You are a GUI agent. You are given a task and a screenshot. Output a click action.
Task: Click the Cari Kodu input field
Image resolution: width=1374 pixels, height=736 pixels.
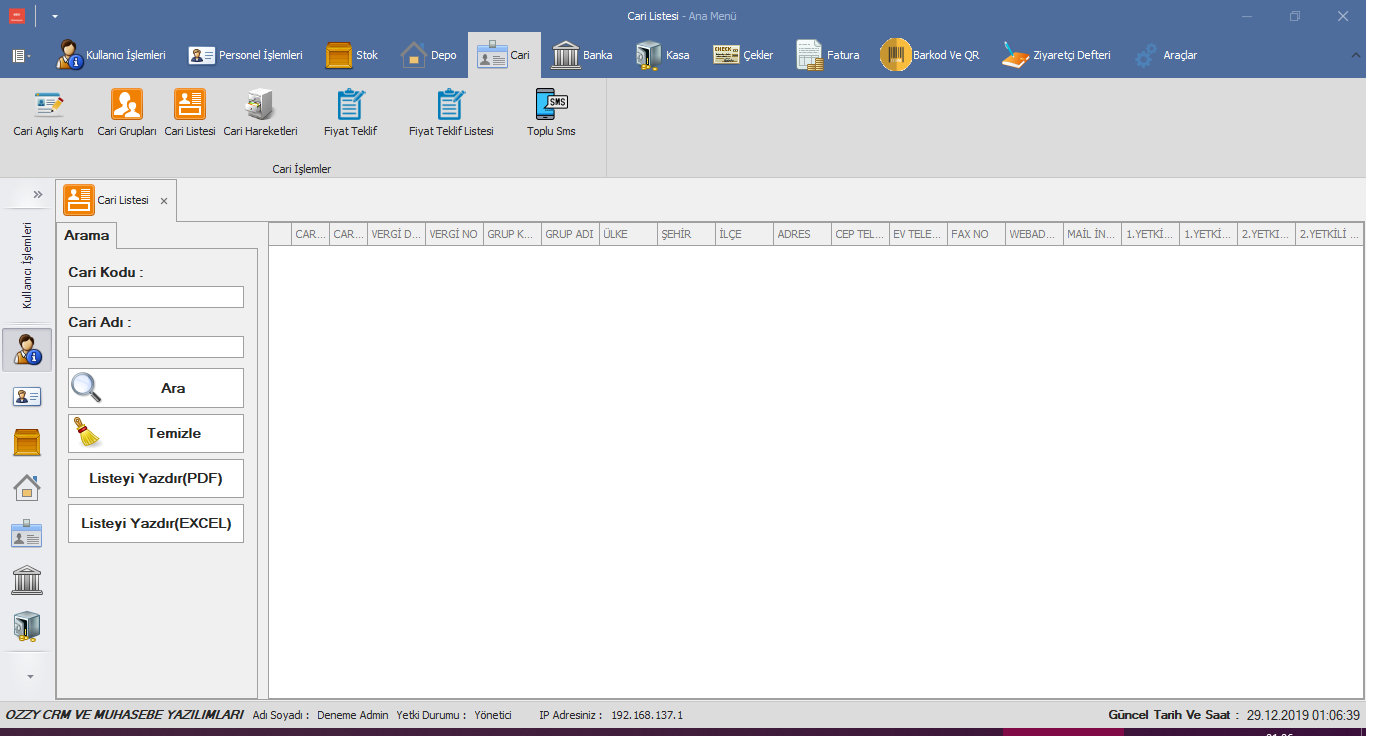156,297
